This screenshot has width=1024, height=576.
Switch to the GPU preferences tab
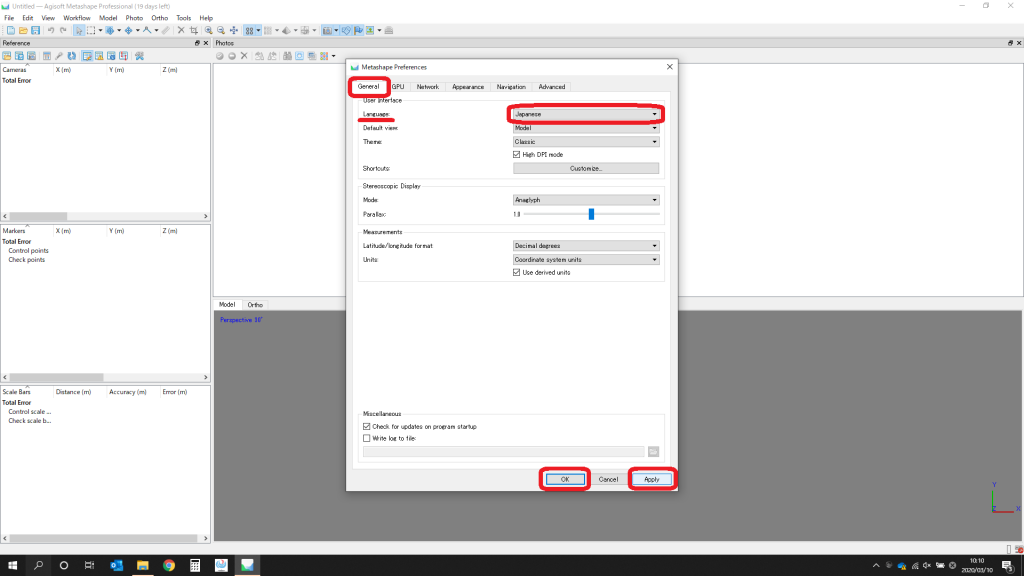(x=398, y=87)
